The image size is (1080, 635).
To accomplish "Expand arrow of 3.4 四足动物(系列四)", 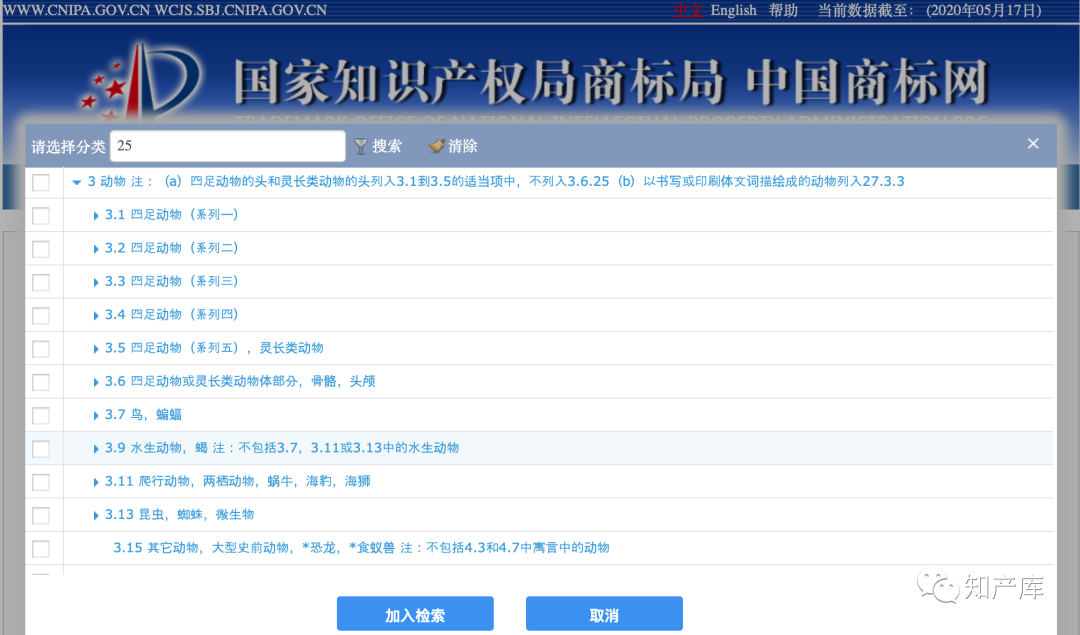I will point(96,315).
